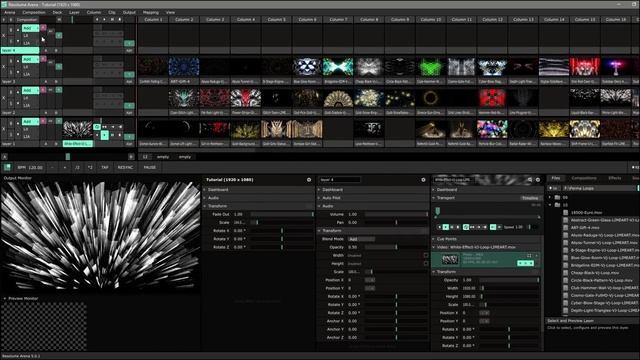
Task: Open the Mapping menu
Action: 151,12
